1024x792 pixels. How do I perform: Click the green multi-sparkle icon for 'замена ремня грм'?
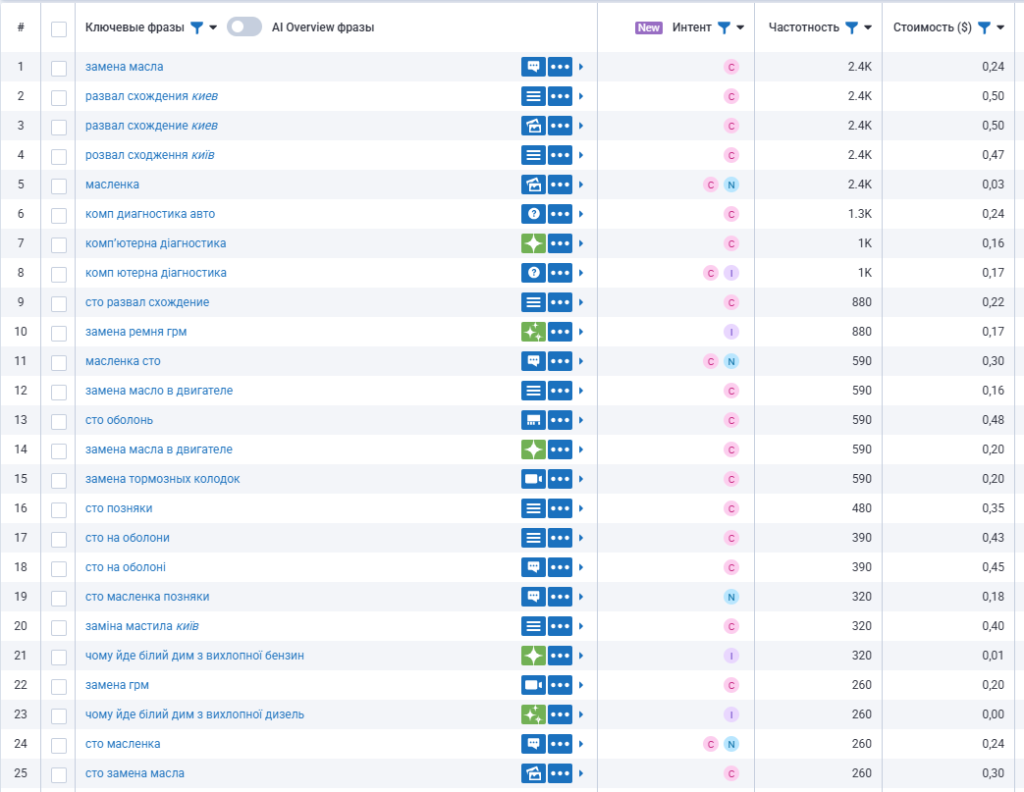coord(533,332)
